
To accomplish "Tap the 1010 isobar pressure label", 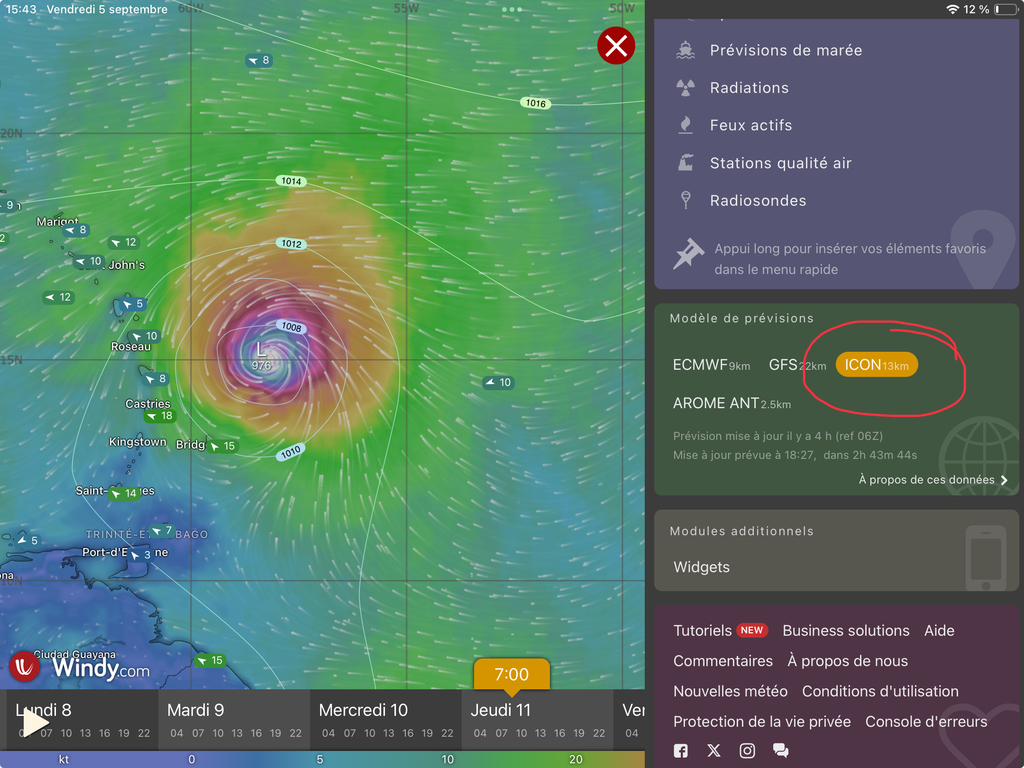I will click(291, 452).
